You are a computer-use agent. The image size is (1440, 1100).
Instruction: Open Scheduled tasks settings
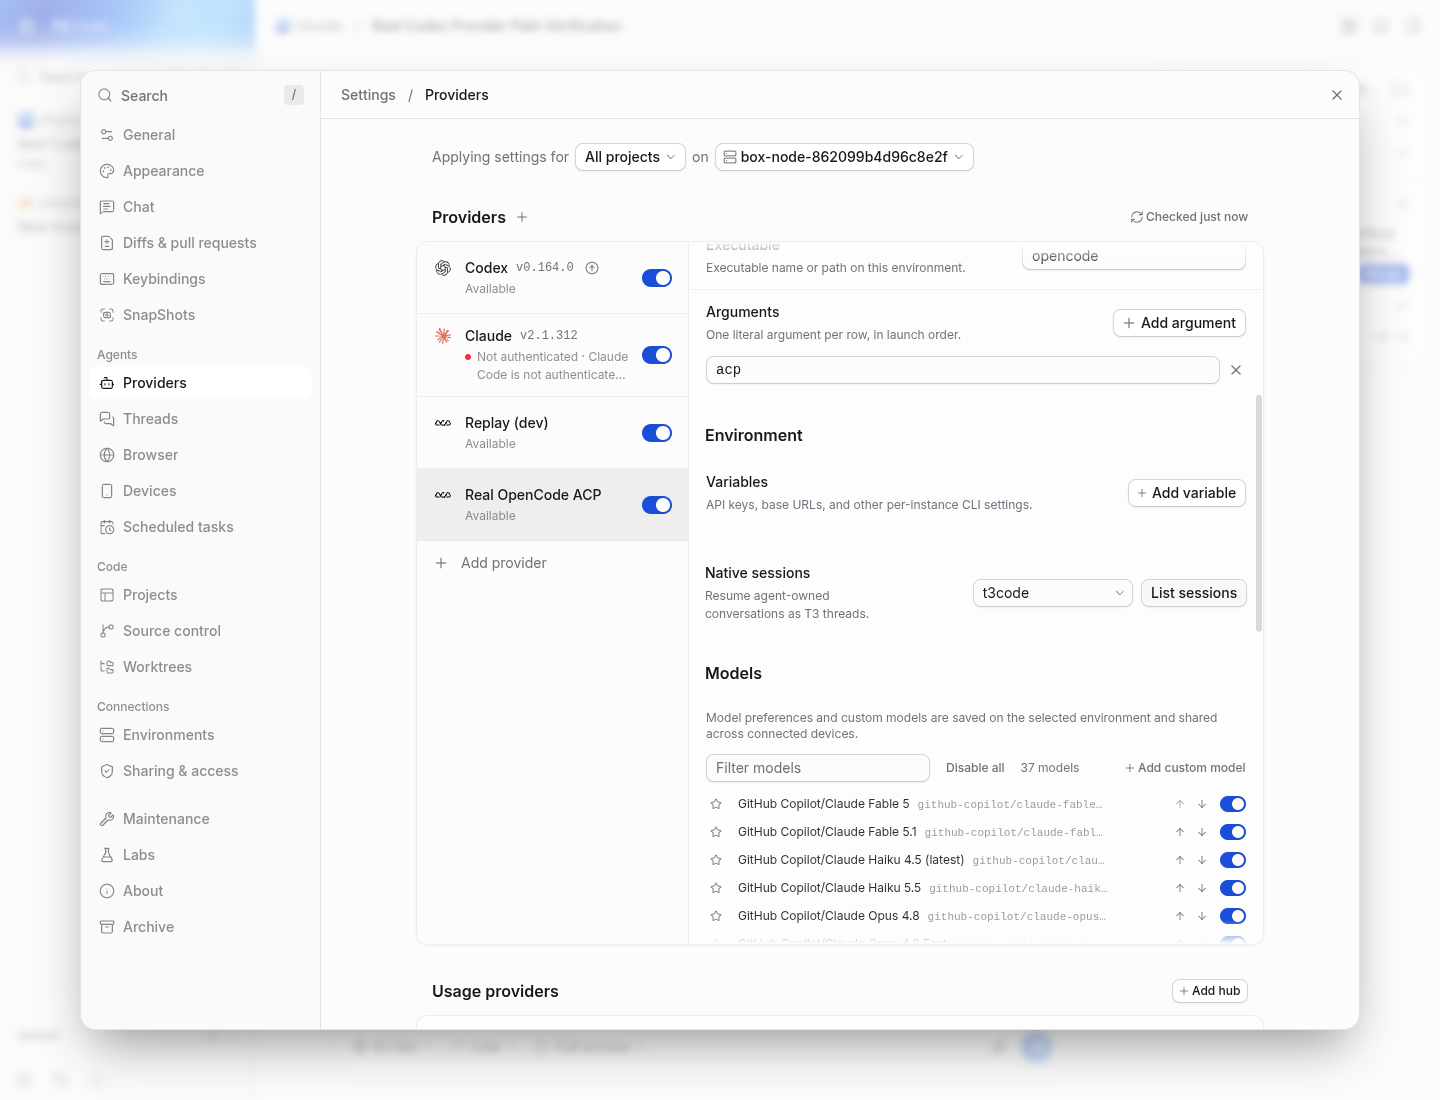(200, 527)
